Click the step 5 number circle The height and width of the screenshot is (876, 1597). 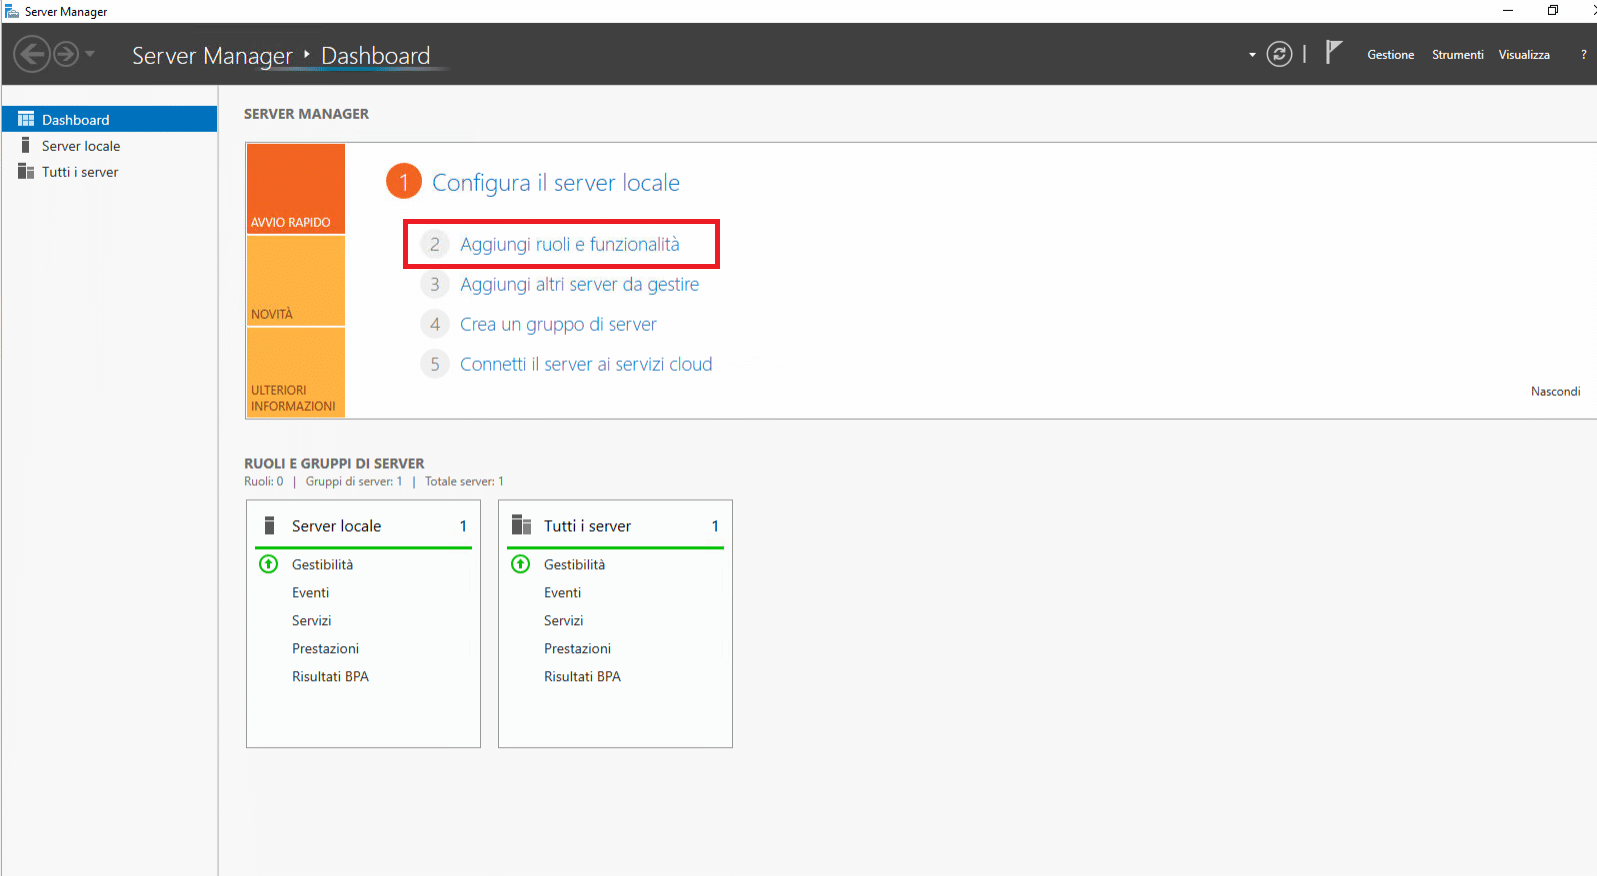point(434,364)
